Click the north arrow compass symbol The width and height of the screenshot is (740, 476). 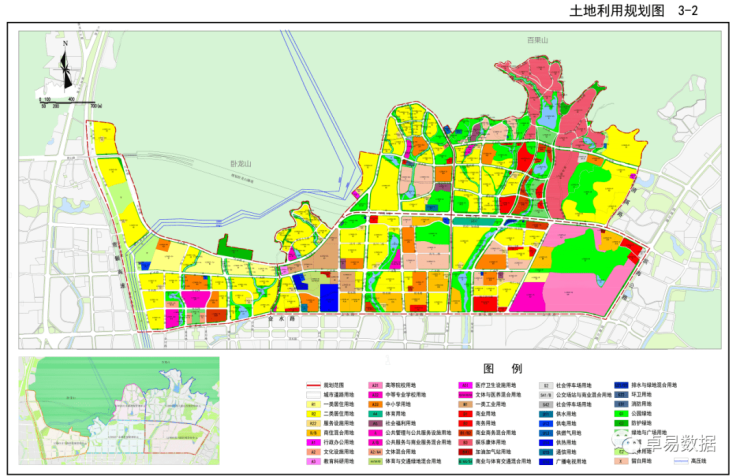67,67
